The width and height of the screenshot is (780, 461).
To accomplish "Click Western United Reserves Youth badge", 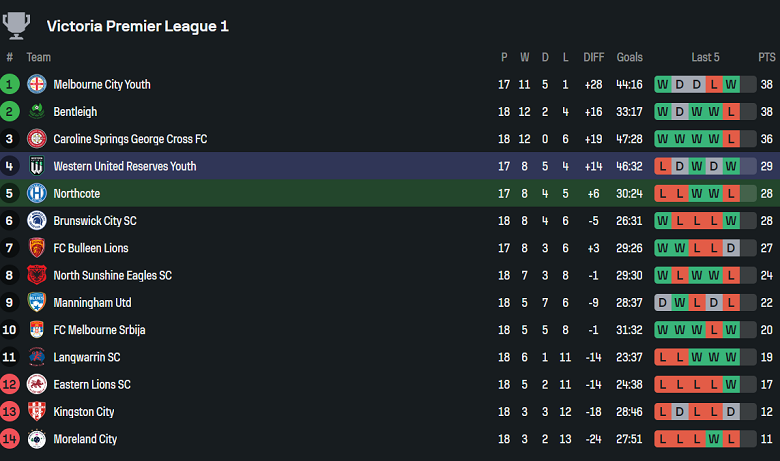I will (x=37, y=166).
